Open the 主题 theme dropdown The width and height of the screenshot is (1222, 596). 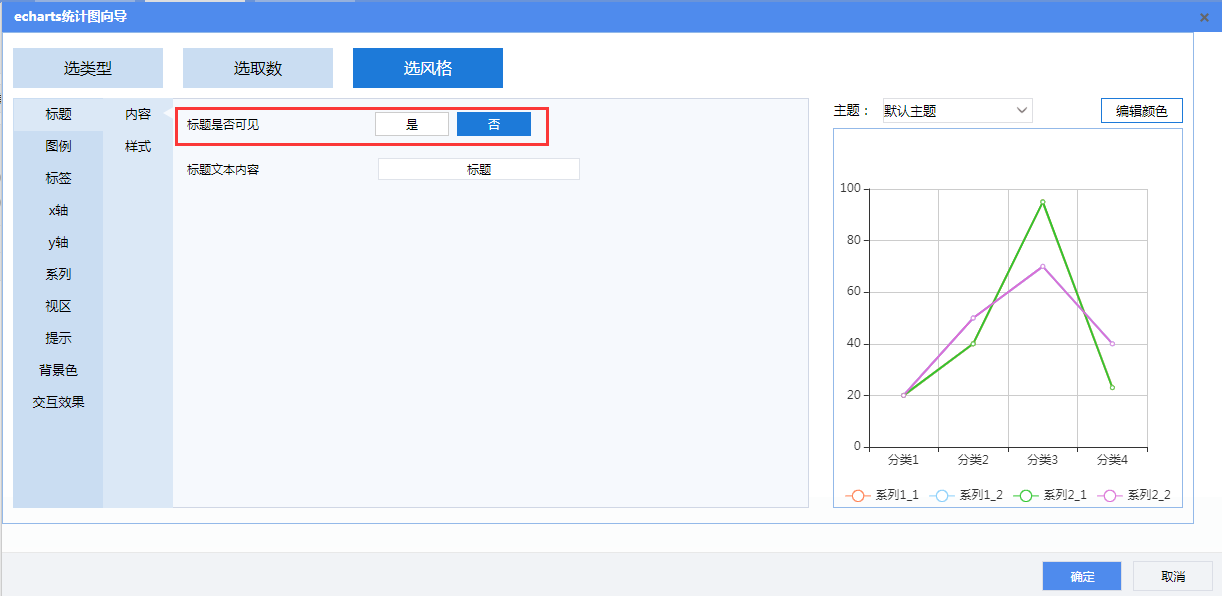click(956, 111)
